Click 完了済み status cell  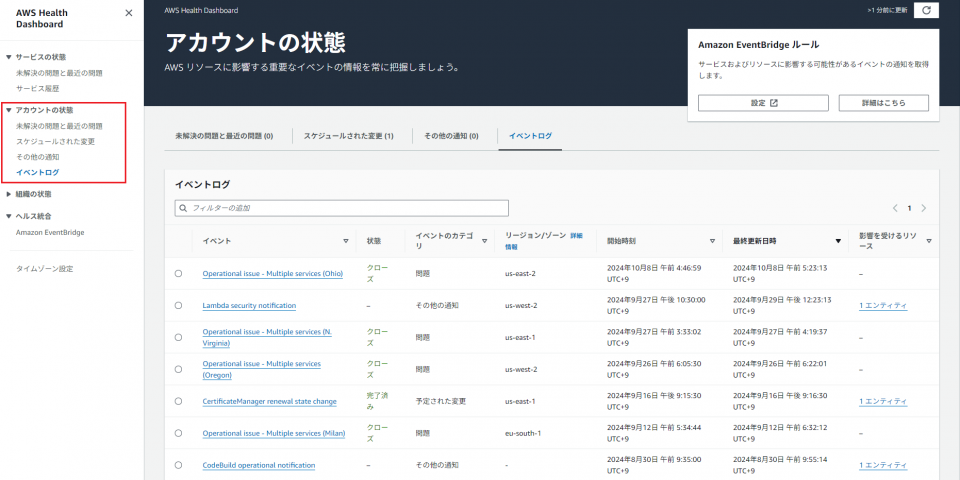(377, 402)
